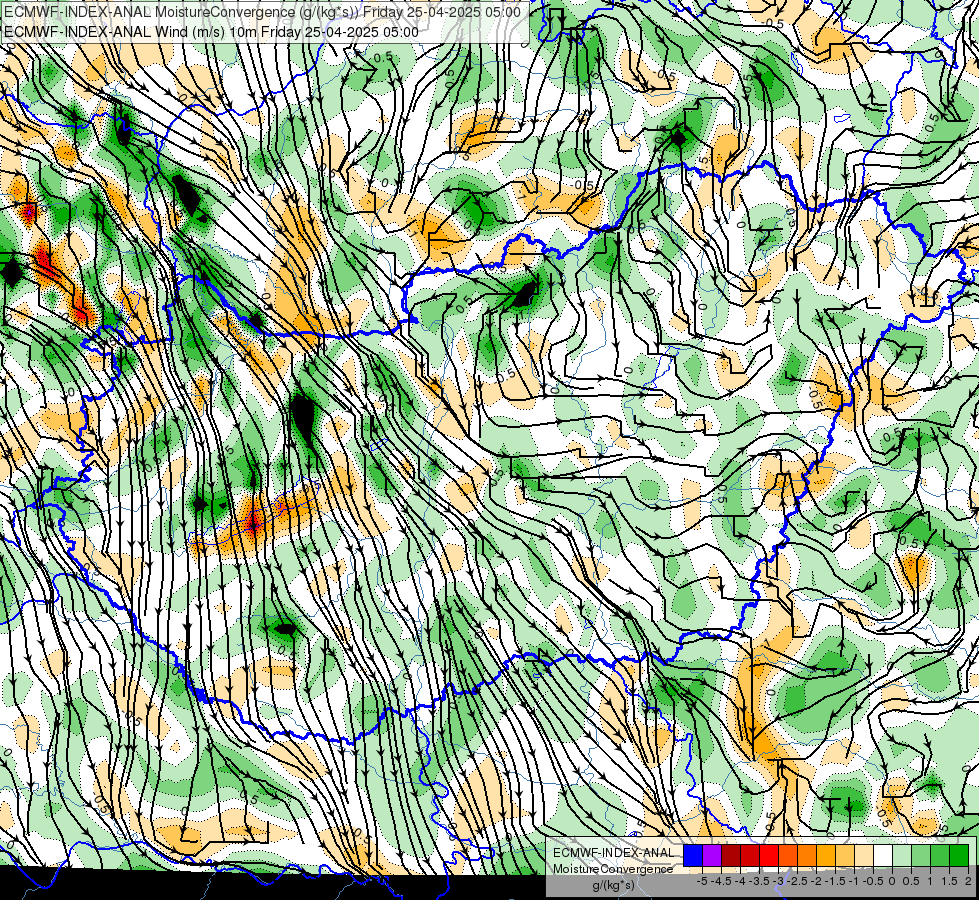The width and height of the screenshot is (979, 900).
Task: Click the -5 tick label on the legend
Action: click(x=702, y=881)
